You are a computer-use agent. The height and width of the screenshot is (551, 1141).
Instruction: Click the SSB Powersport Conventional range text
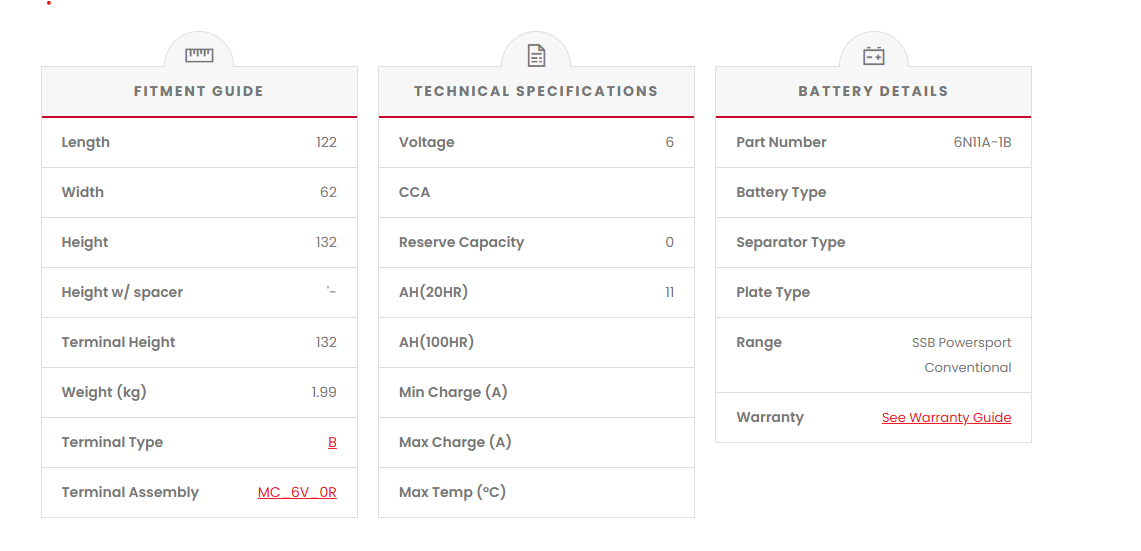(x=962, y=355)
